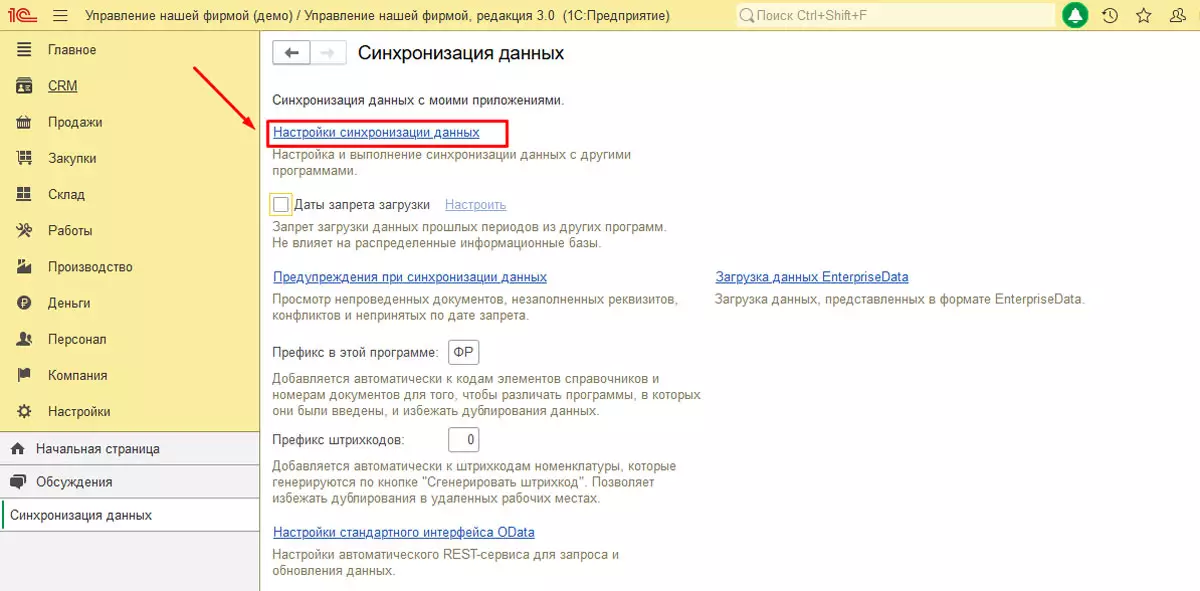Image resolution: width=1200 pixels, height=591 pixels.
Task: Click the Производство factory icon
Action: (x=25, y=267)
